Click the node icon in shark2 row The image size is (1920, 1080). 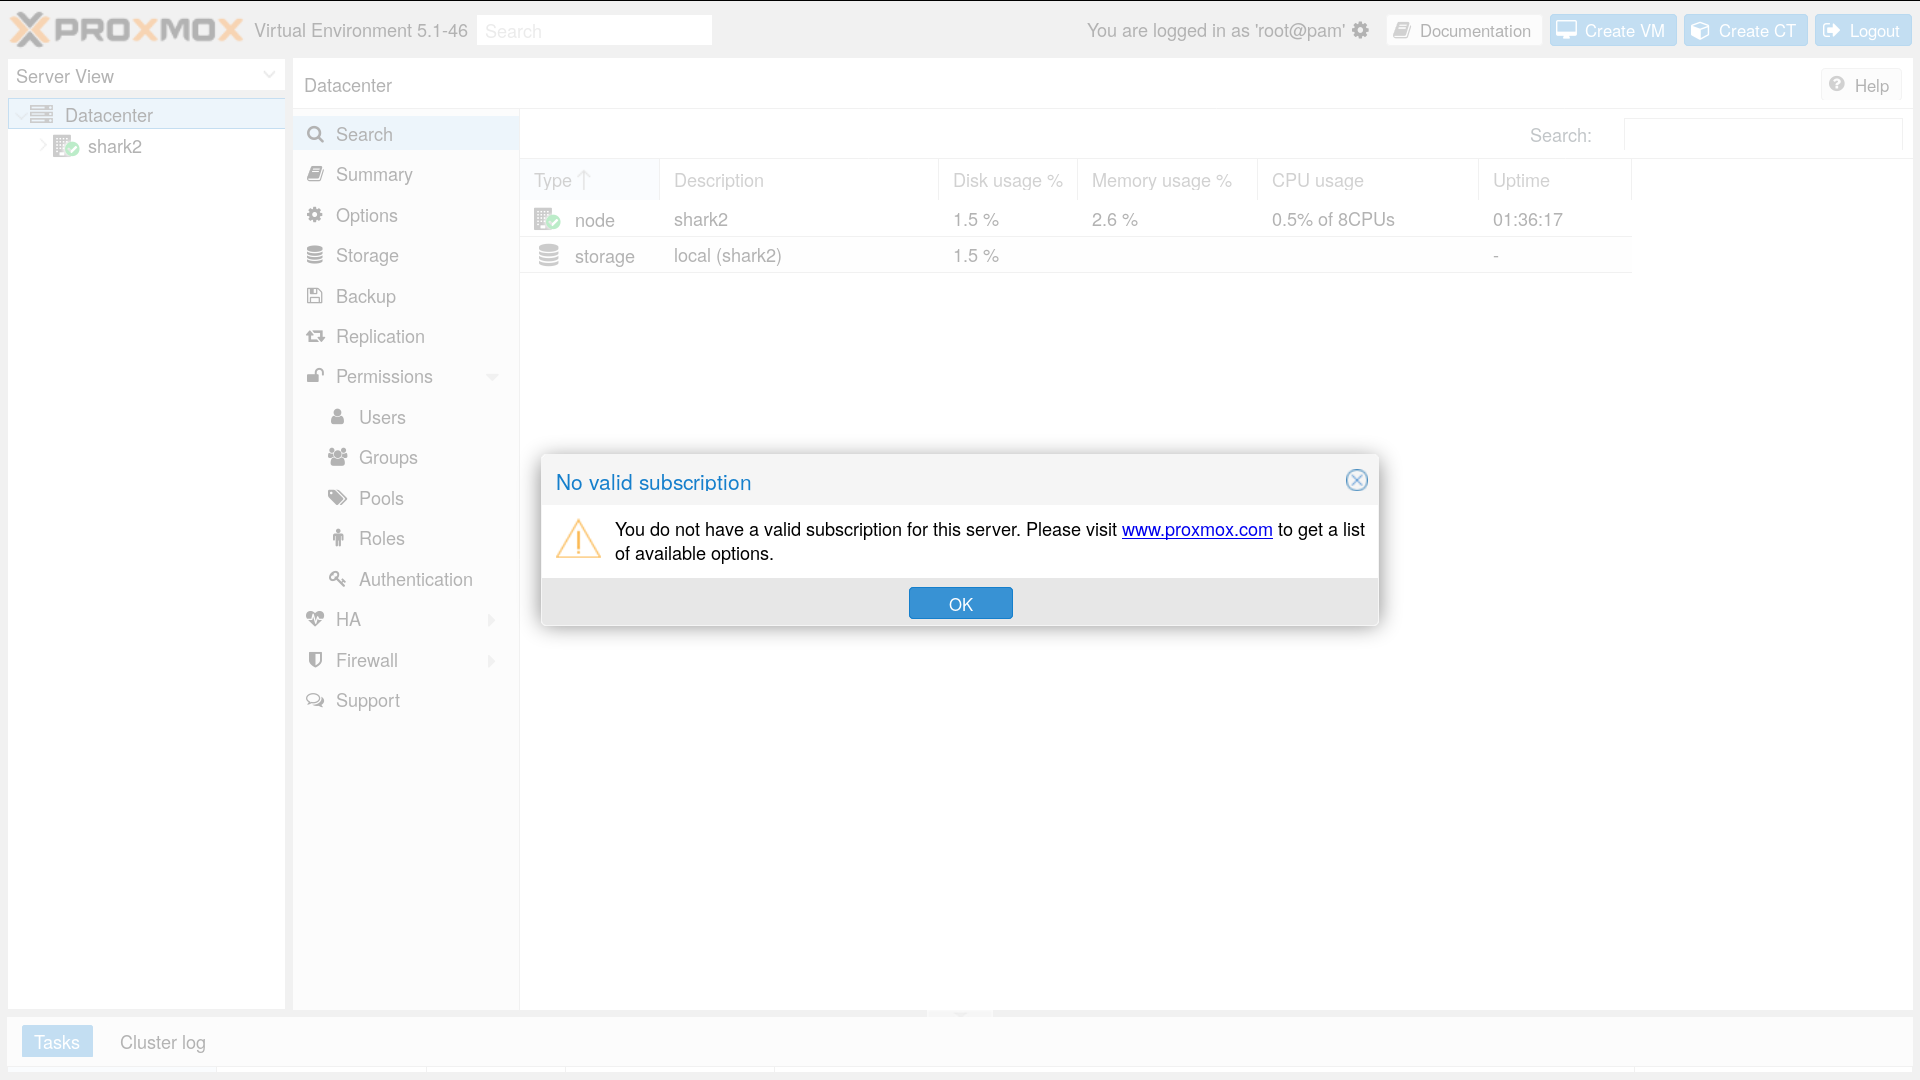[547, 219]
